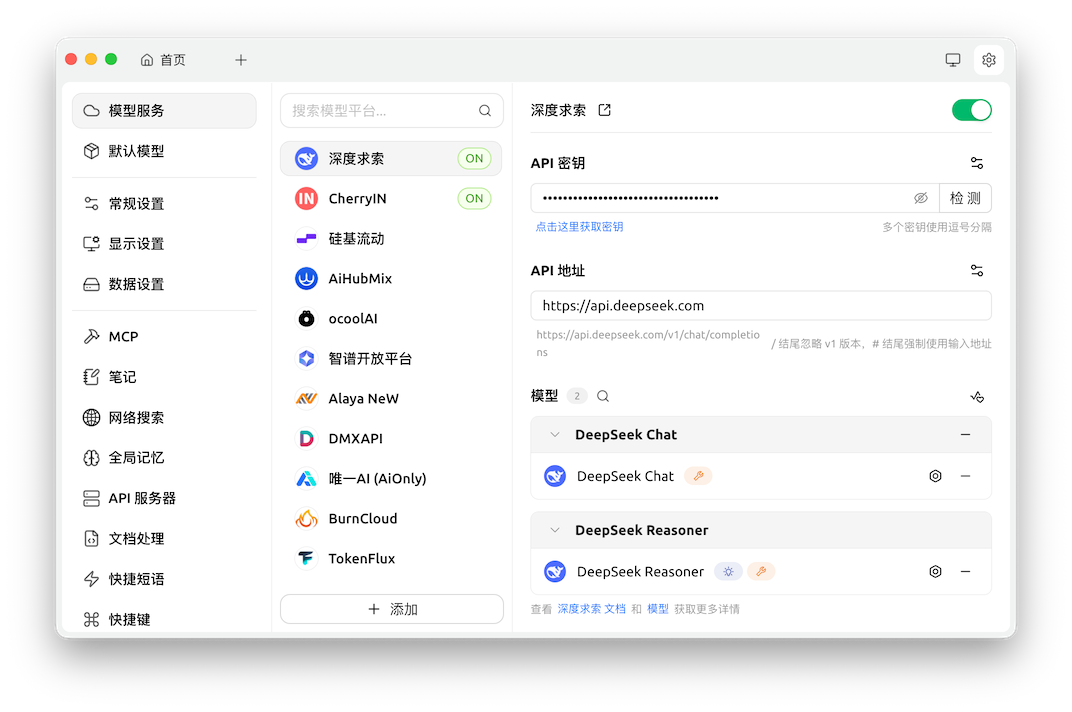Click the 添加 provider button
The height and width of the screenshot is (712, 1072).
[392, 609]
